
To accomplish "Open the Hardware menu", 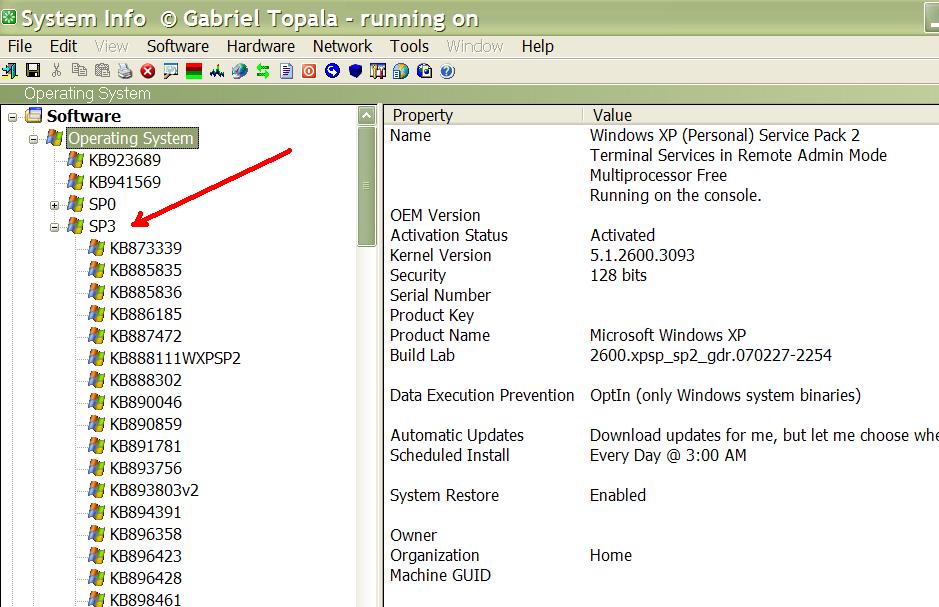I will click(261, 46).
